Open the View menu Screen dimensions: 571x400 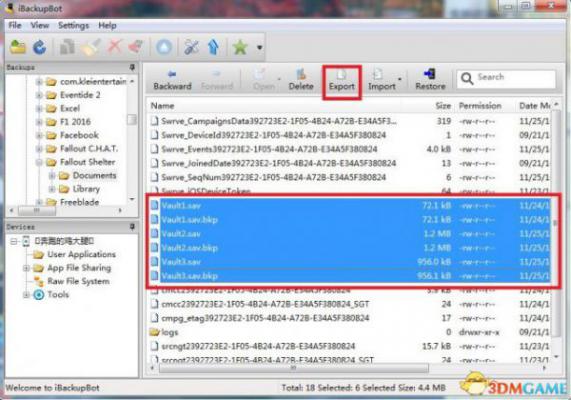[x=40, y=25]
